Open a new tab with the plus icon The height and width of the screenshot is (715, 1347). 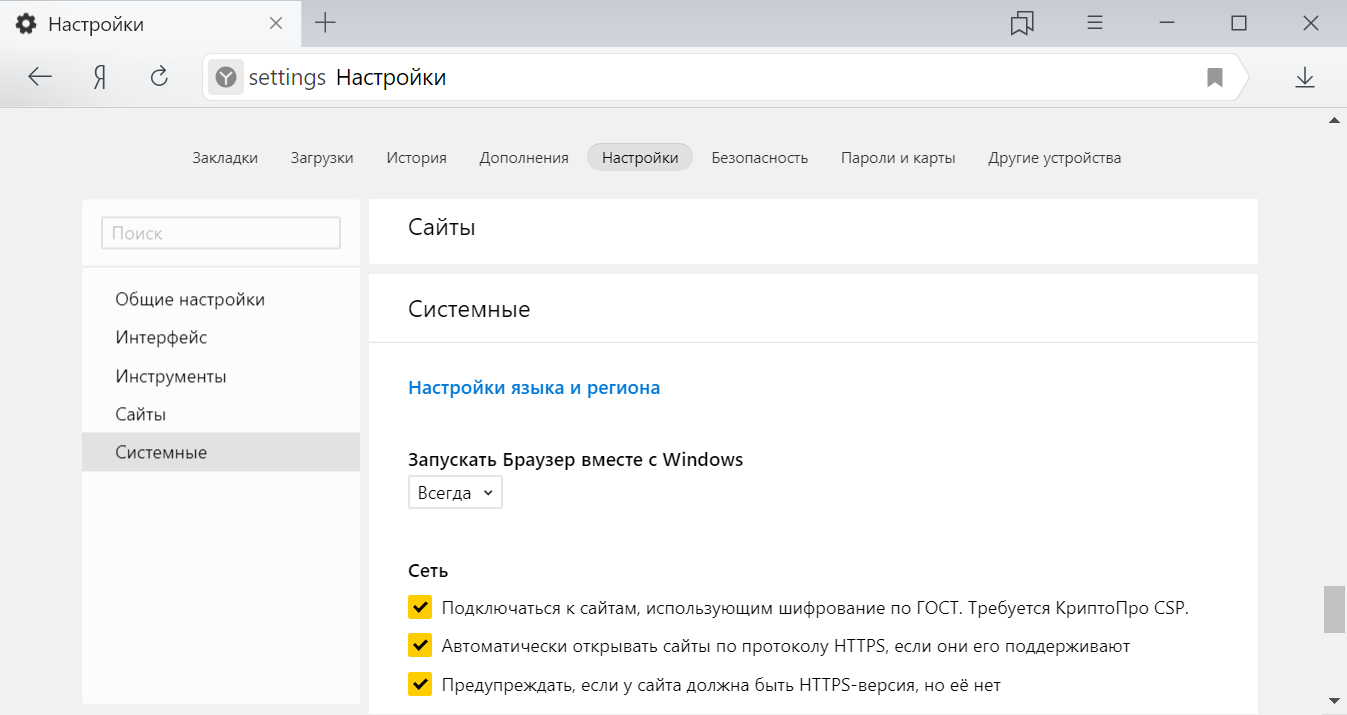pyautogui.click(x=325, y=23)
